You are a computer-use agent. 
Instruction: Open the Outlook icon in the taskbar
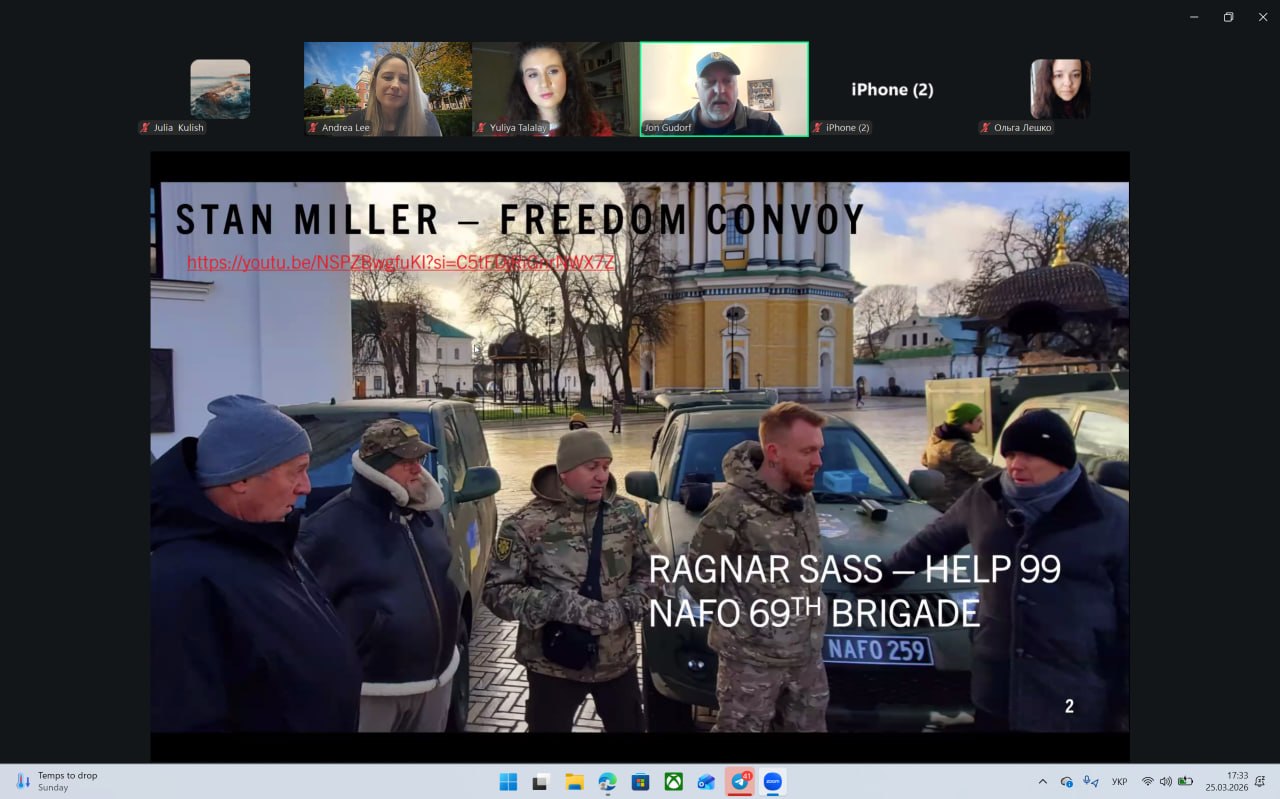(x=706, y=781)
